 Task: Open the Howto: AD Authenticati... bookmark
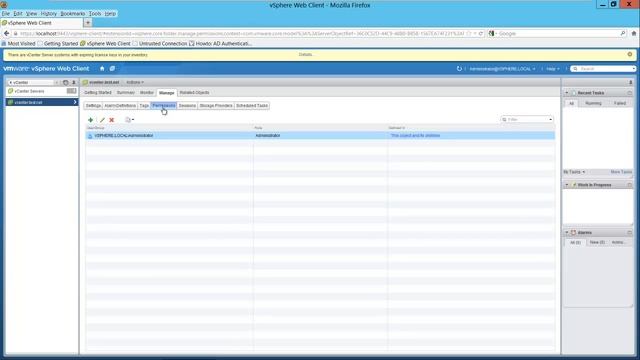[220, 43]
